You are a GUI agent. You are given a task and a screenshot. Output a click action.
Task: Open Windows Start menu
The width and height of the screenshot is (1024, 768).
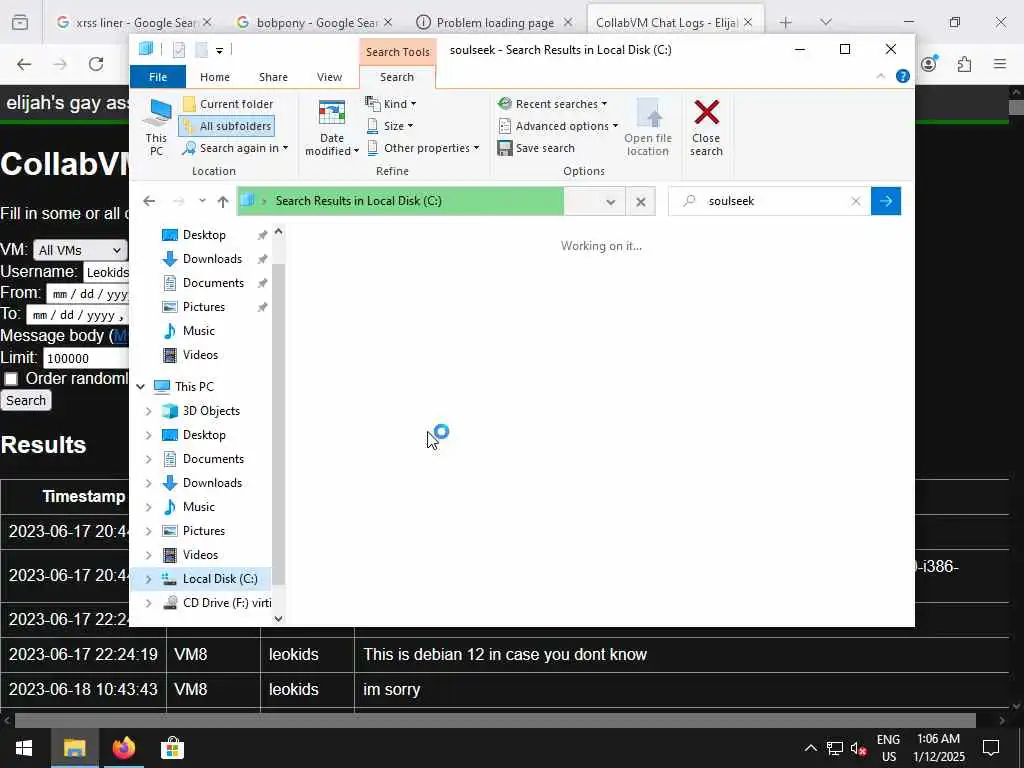[x=24, y=748]
